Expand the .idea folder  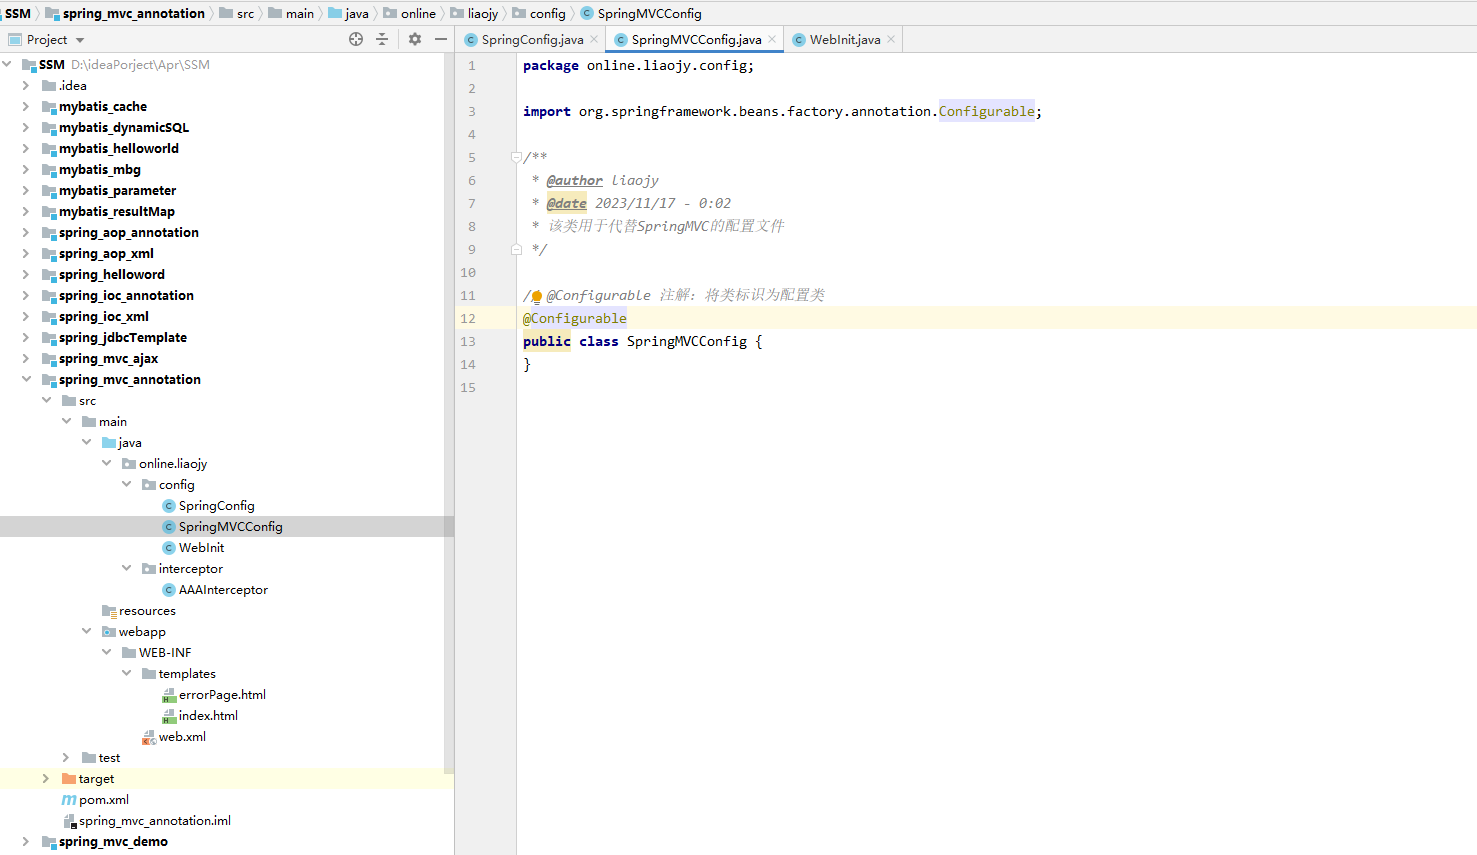[x=26, y=85]
